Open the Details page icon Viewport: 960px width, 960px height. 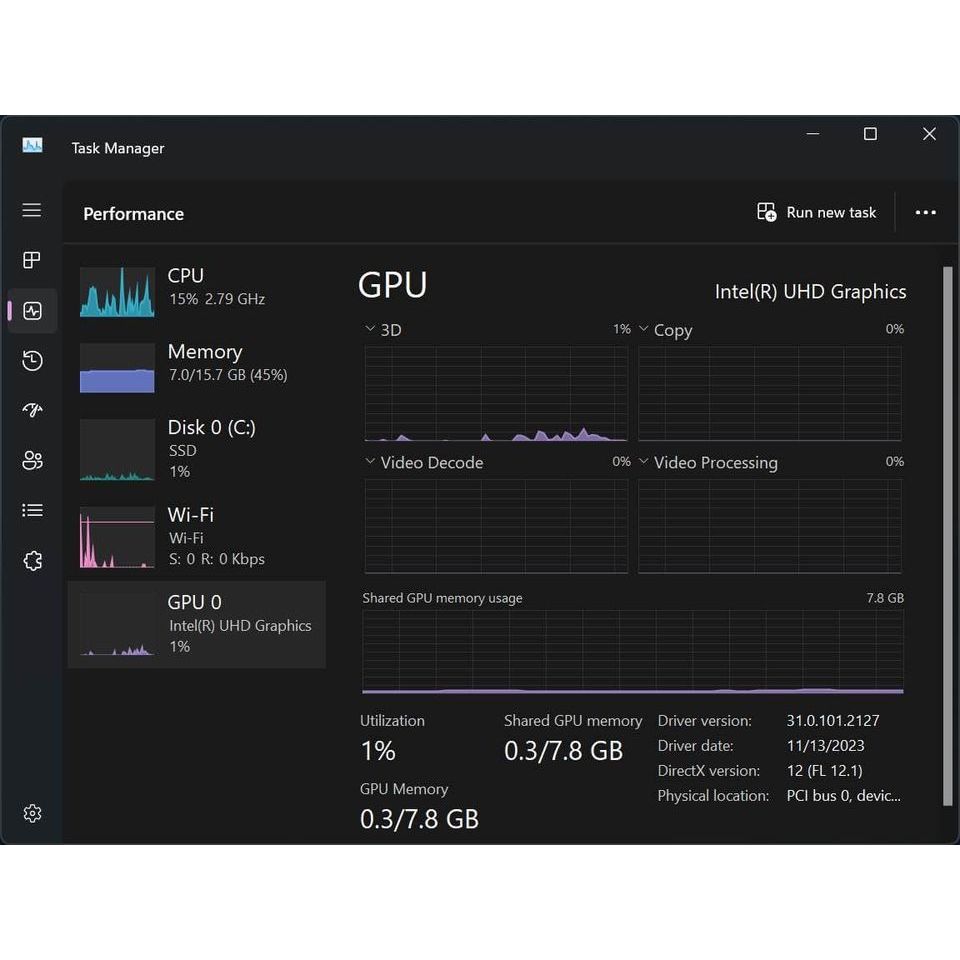click(32, 510)
